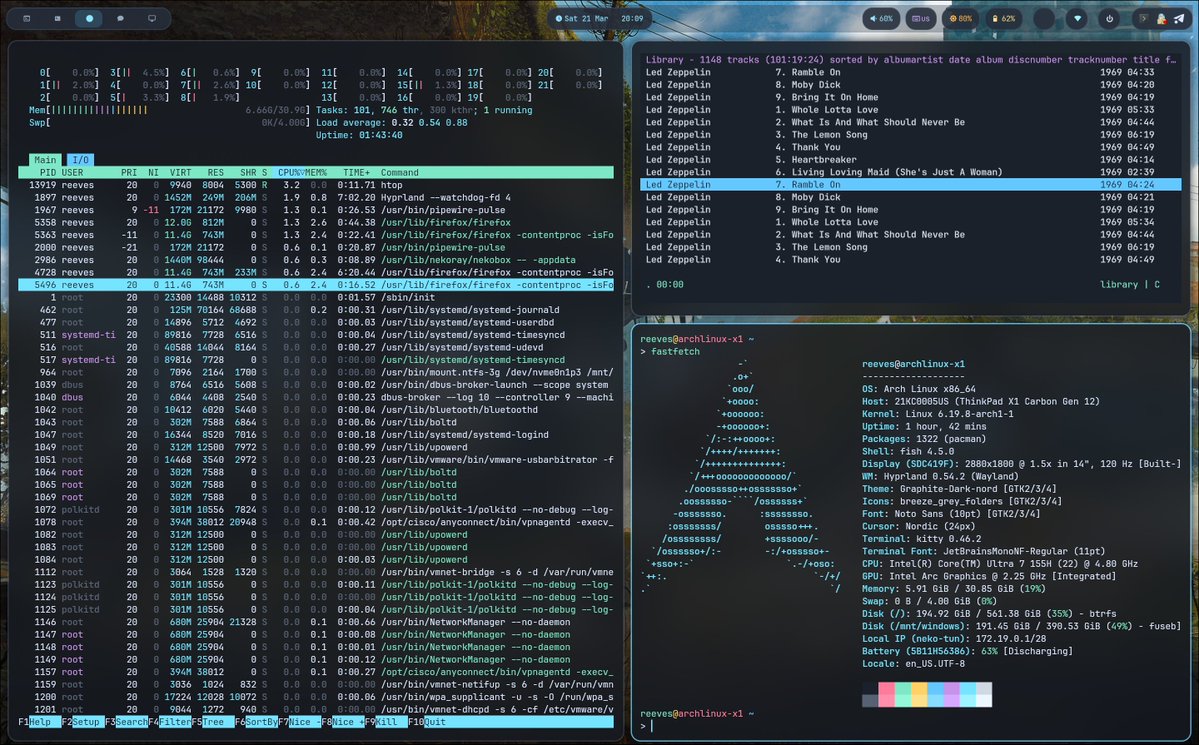Sort htop by the USER column header
Screen dimensions: 1199x745
click(x=72, y=173)
